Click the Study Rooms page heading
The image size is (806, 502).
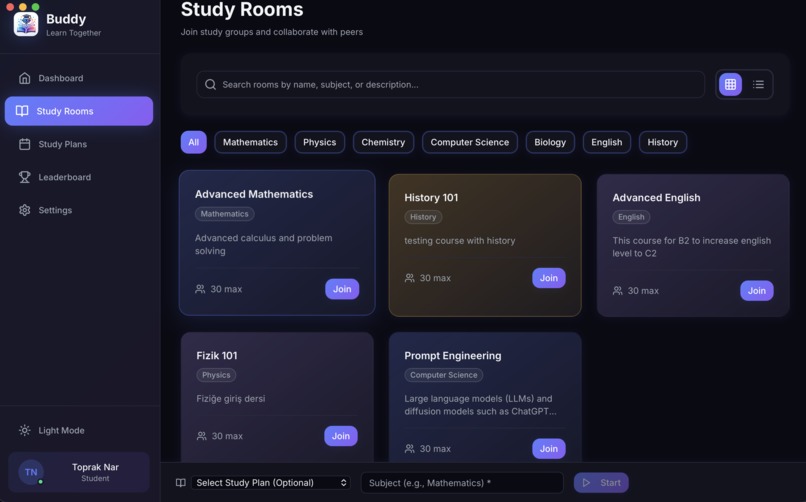pos(242,10)
